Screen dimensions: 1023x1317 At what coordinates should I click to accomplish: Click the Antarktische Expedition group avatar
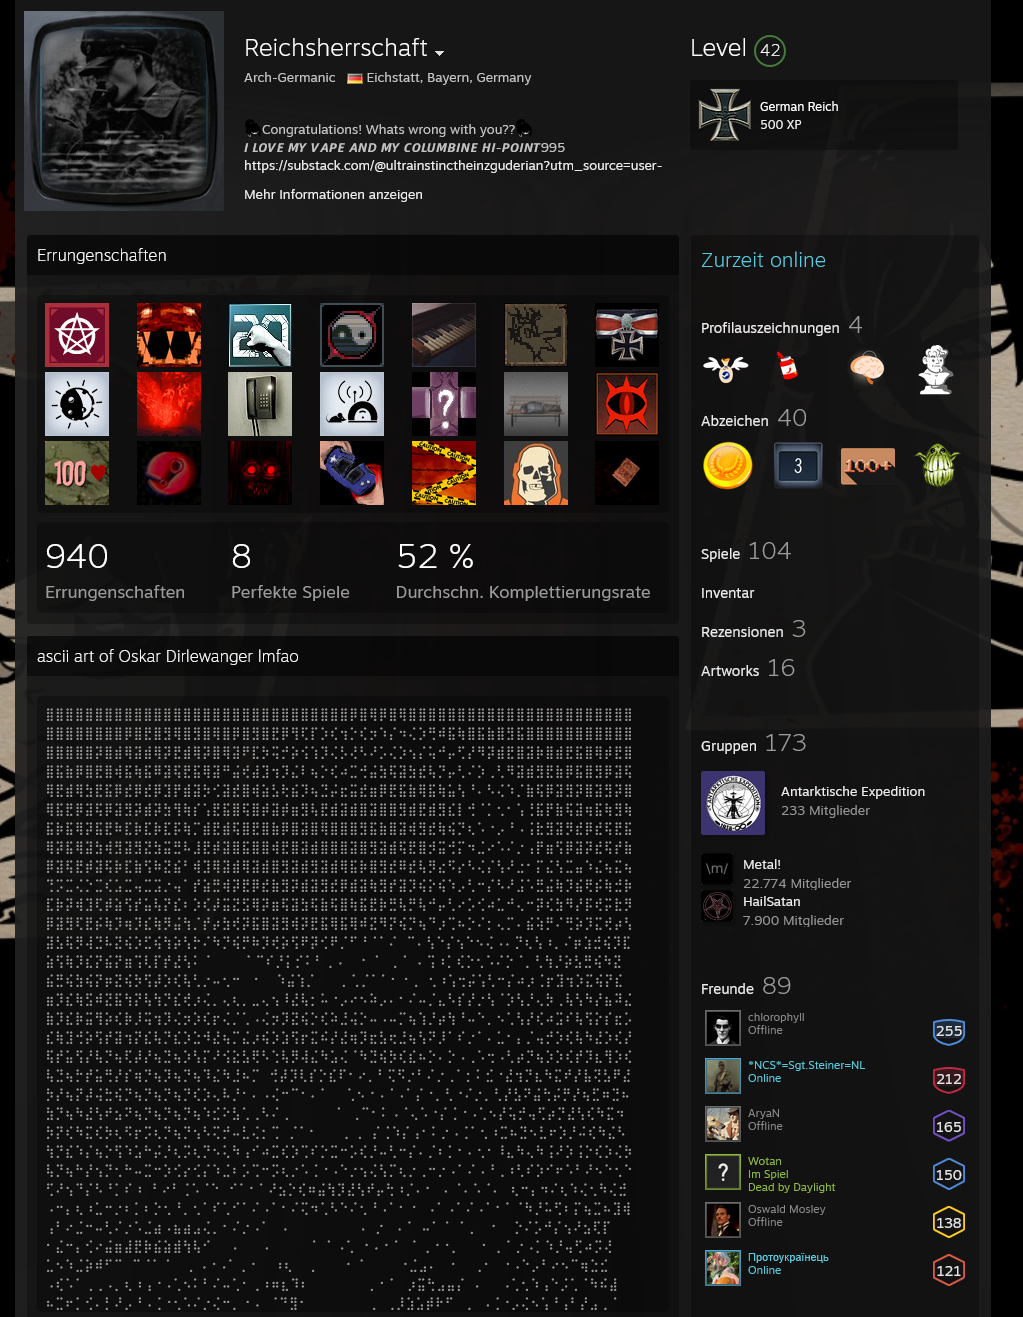coord(732,803)
